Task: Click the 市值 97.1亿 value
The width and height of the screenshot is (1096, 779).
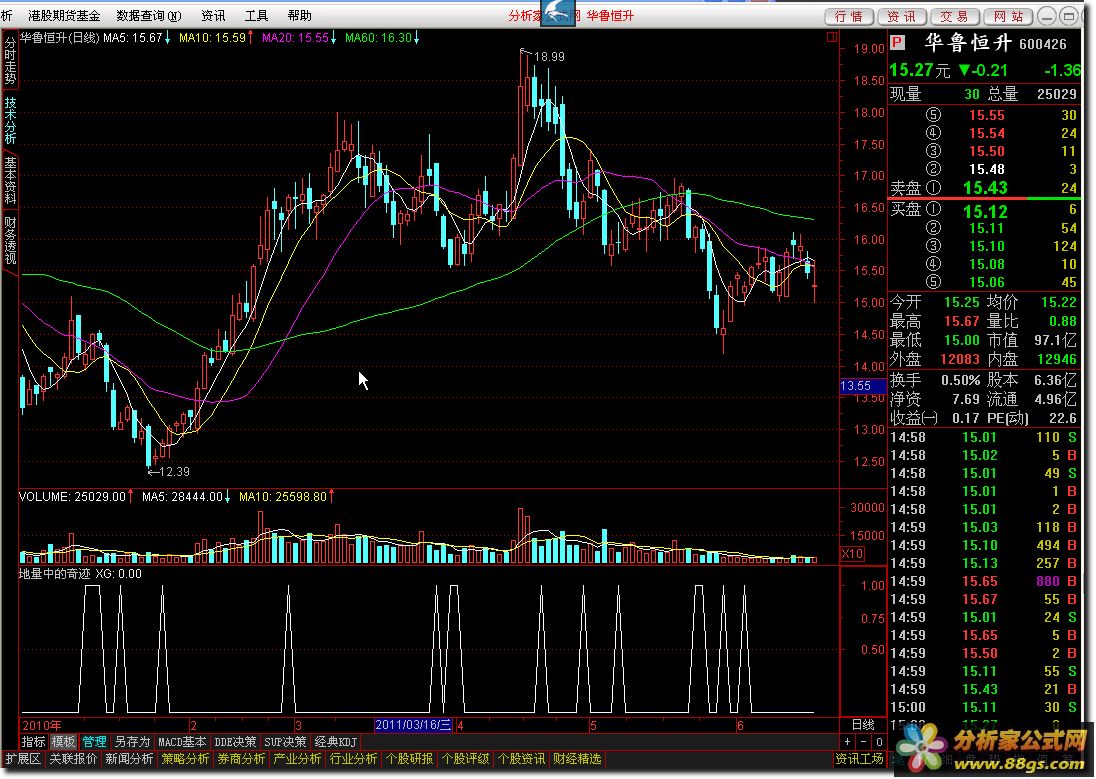Action: 1055,341
